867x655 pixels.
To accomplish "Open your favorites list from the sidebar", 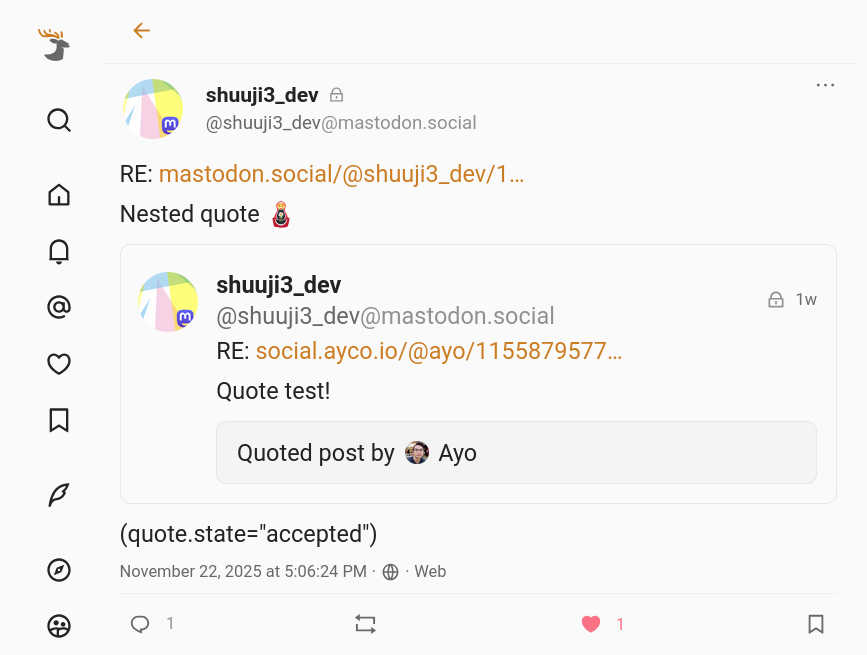I will tap(59, 364).
